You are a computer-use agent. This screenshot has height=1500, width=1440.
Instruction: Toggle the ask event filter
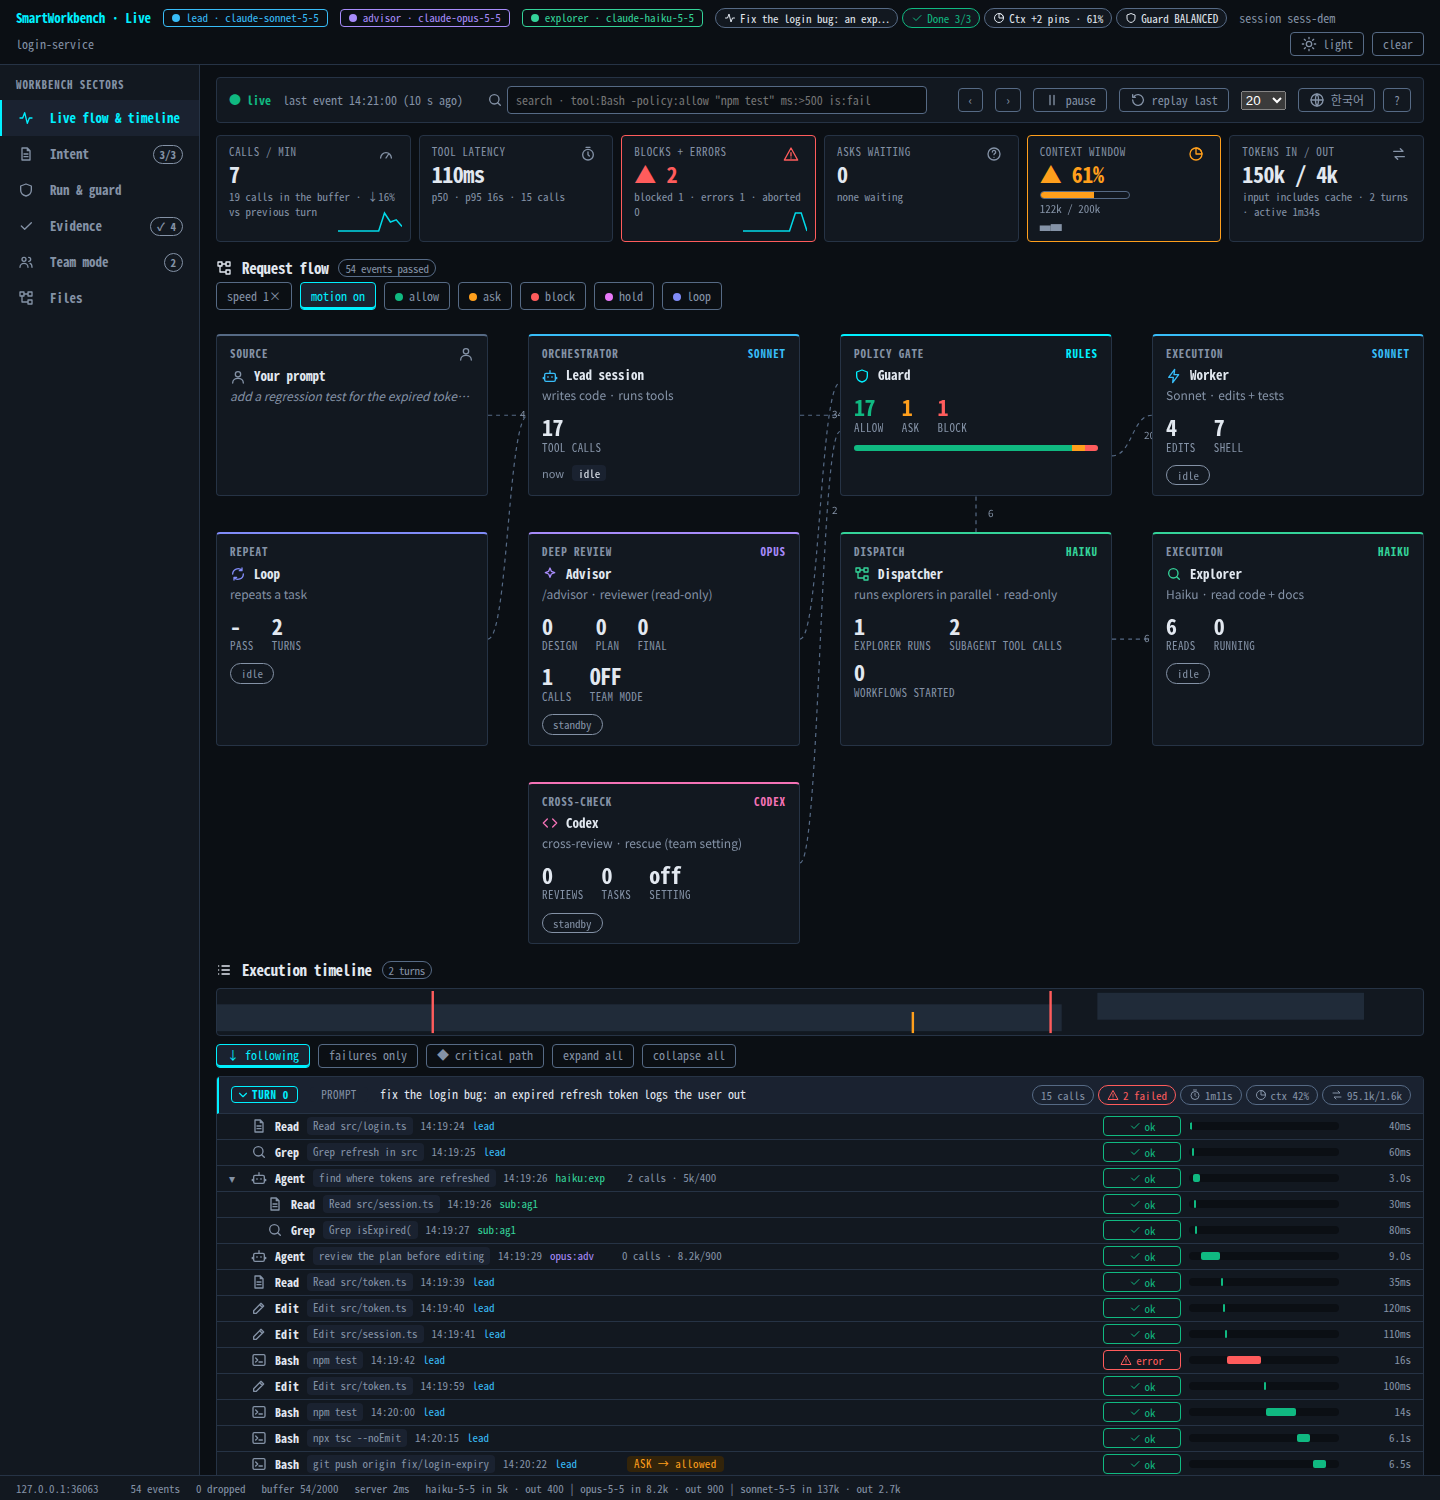click(x=485, y=296)
